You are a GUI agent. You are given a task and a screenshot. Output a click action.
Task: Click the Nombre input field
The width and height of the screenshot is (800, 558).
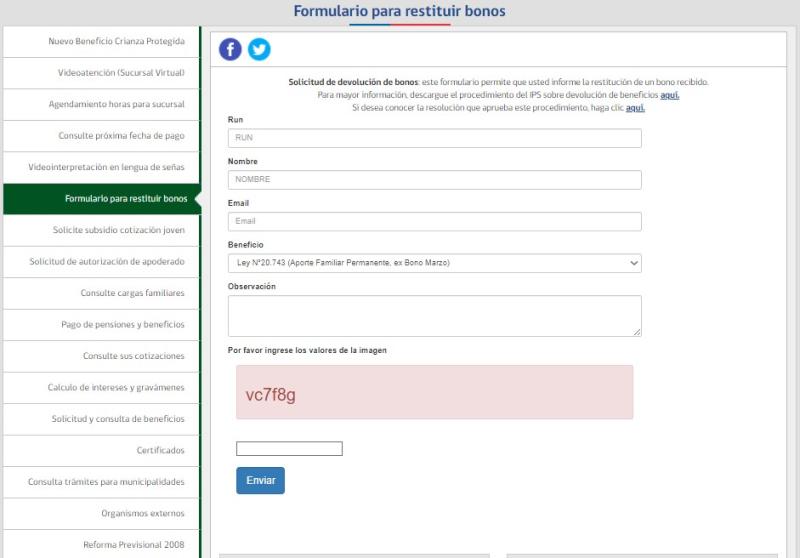pos(434,180)
